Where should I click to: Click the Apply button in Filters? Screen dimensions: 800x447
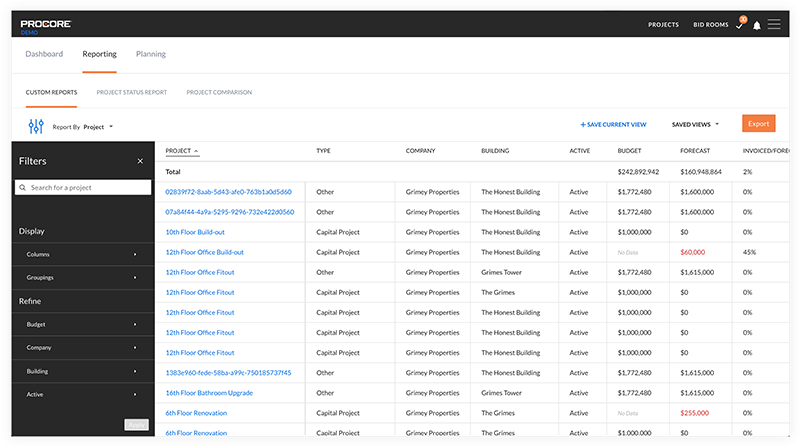click(x=136, y=425)
